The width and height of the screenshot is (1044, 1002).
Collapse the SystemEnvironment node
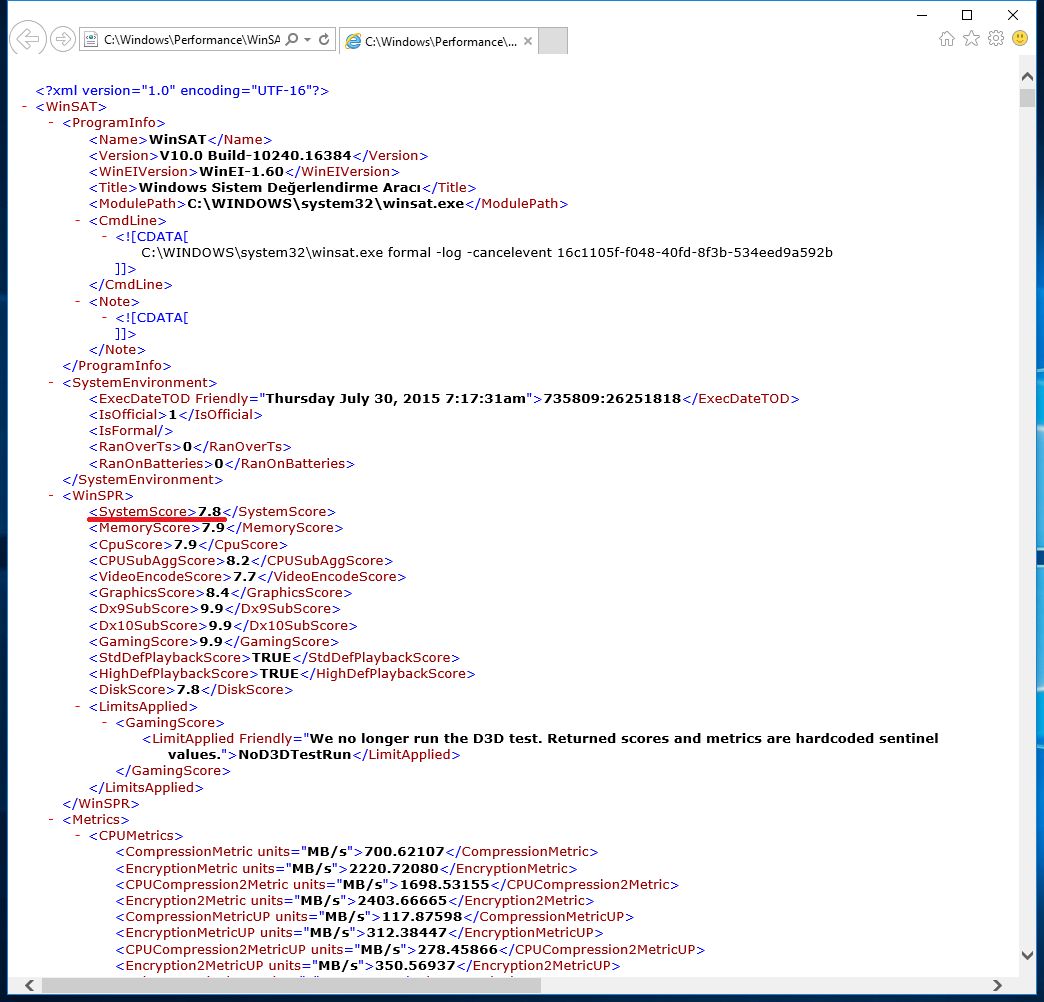point(51,382)
